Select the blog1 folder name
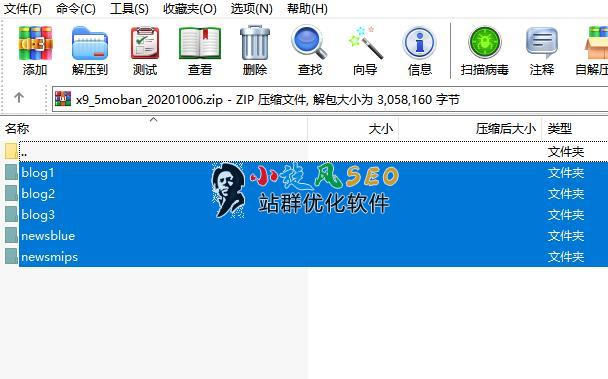This screenshot has width=608, height=379. [x=38, y=173]
